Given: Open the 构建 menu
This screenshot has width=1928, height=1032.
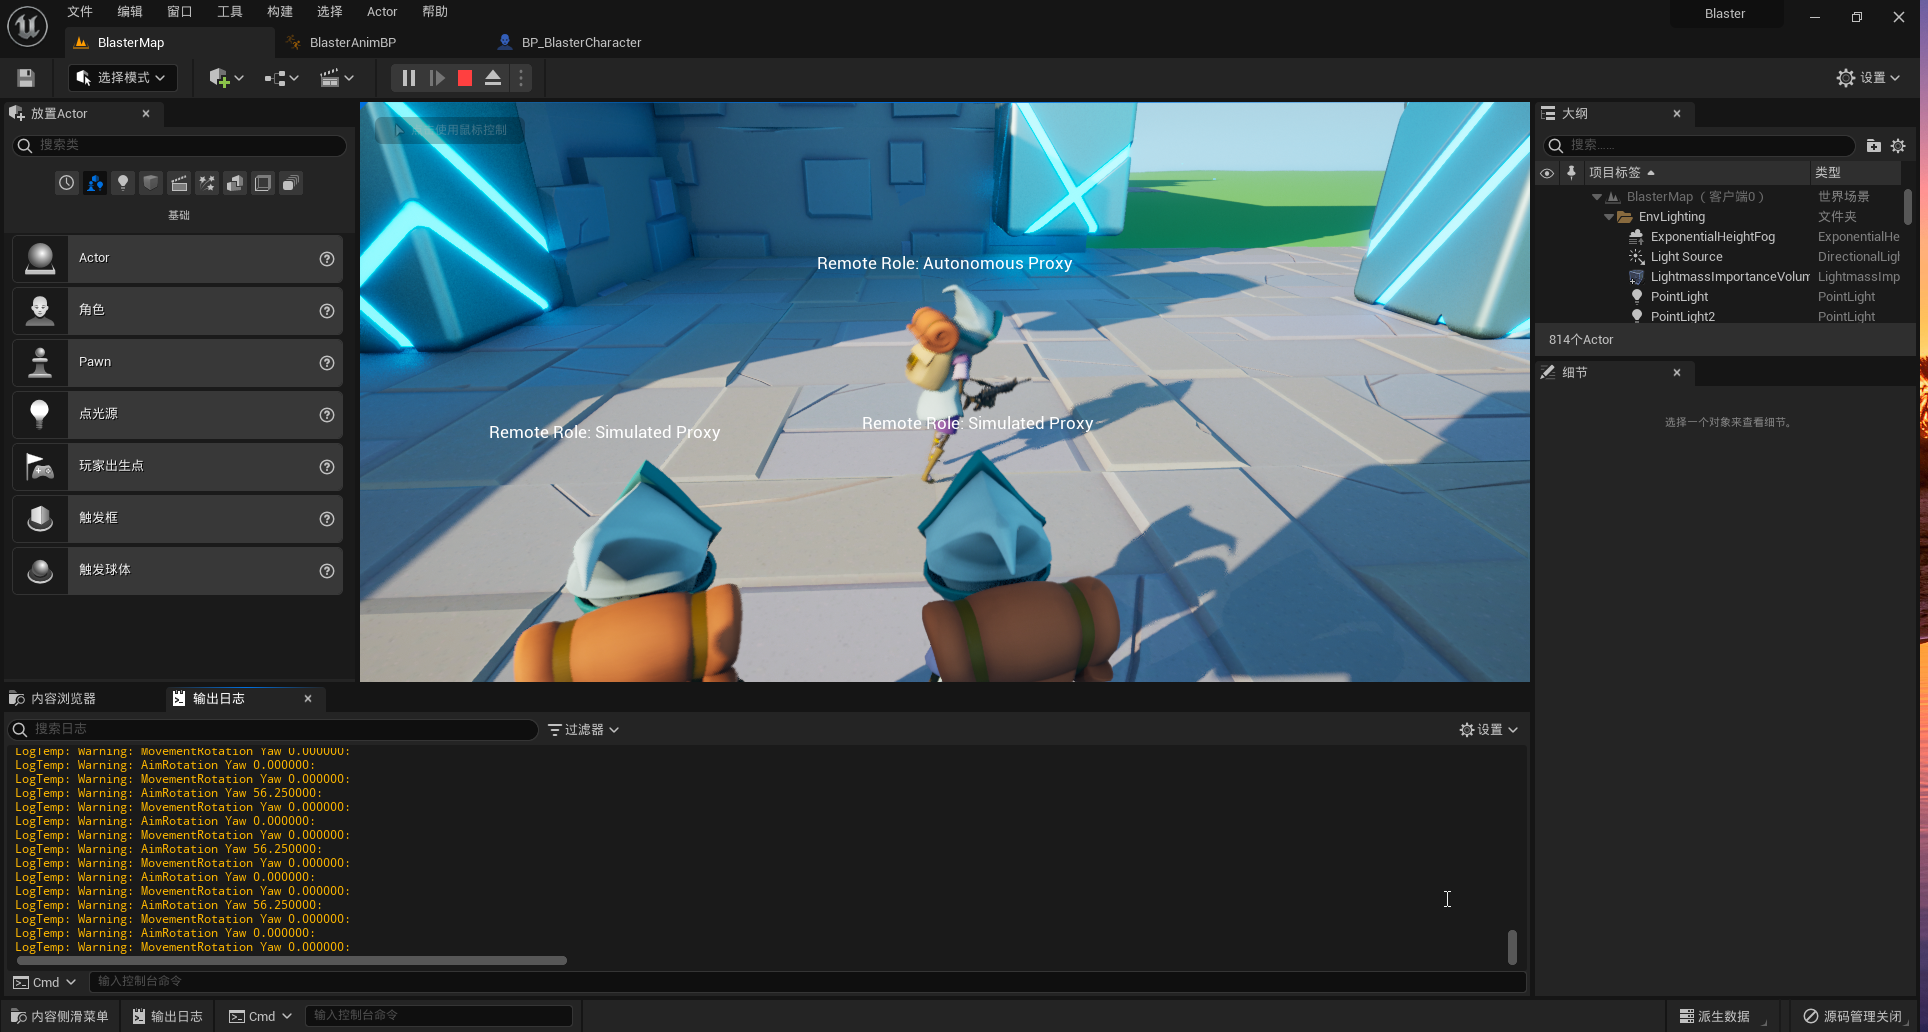Looking at the screenshot, I should point(280,12).
